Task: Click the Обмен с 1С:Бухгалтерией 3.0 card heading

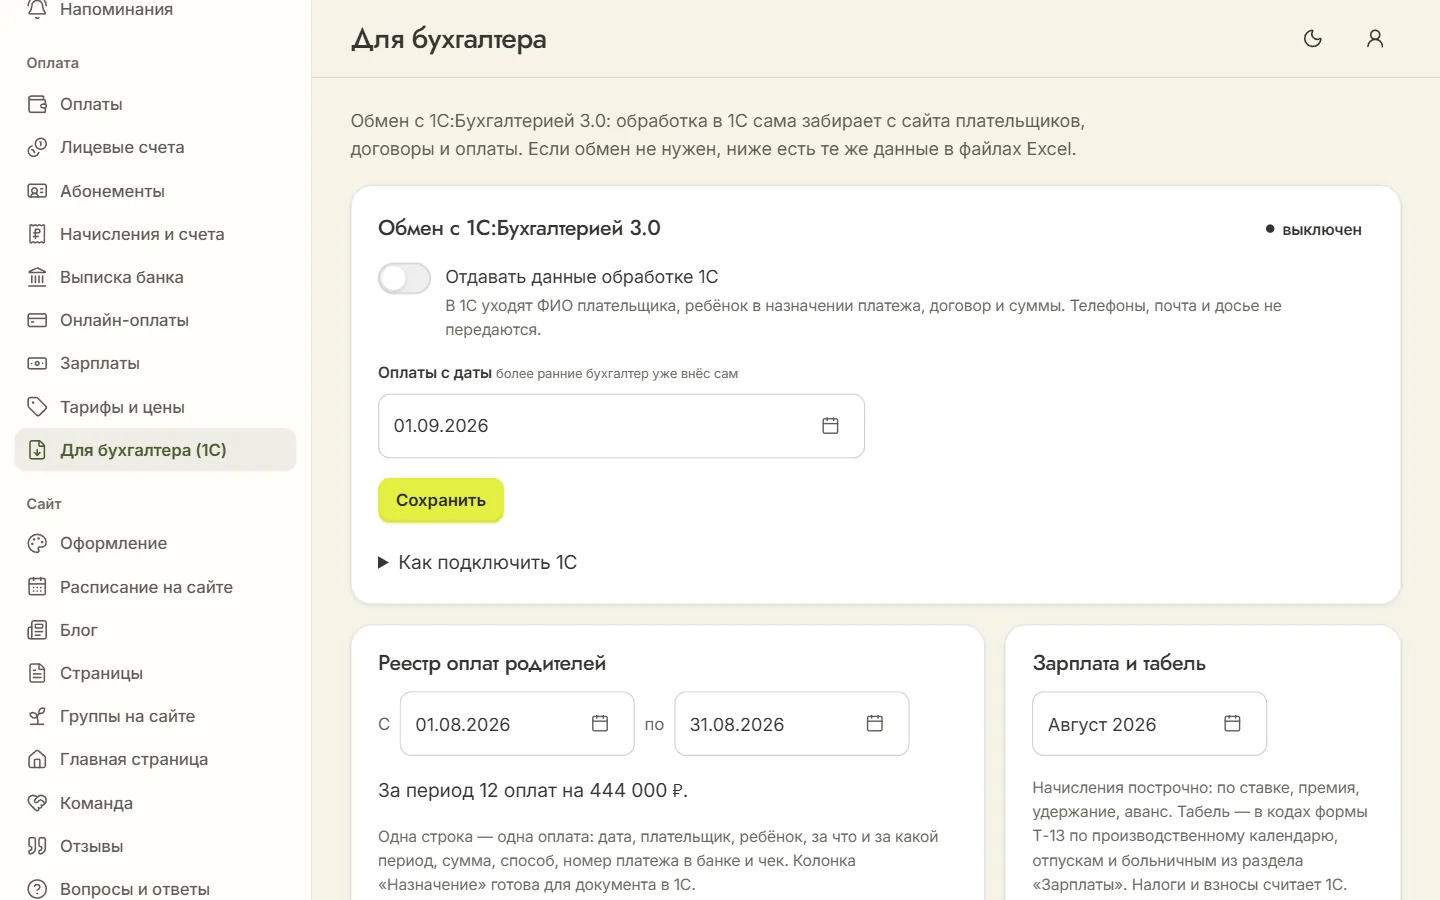Action: (519, 228)
